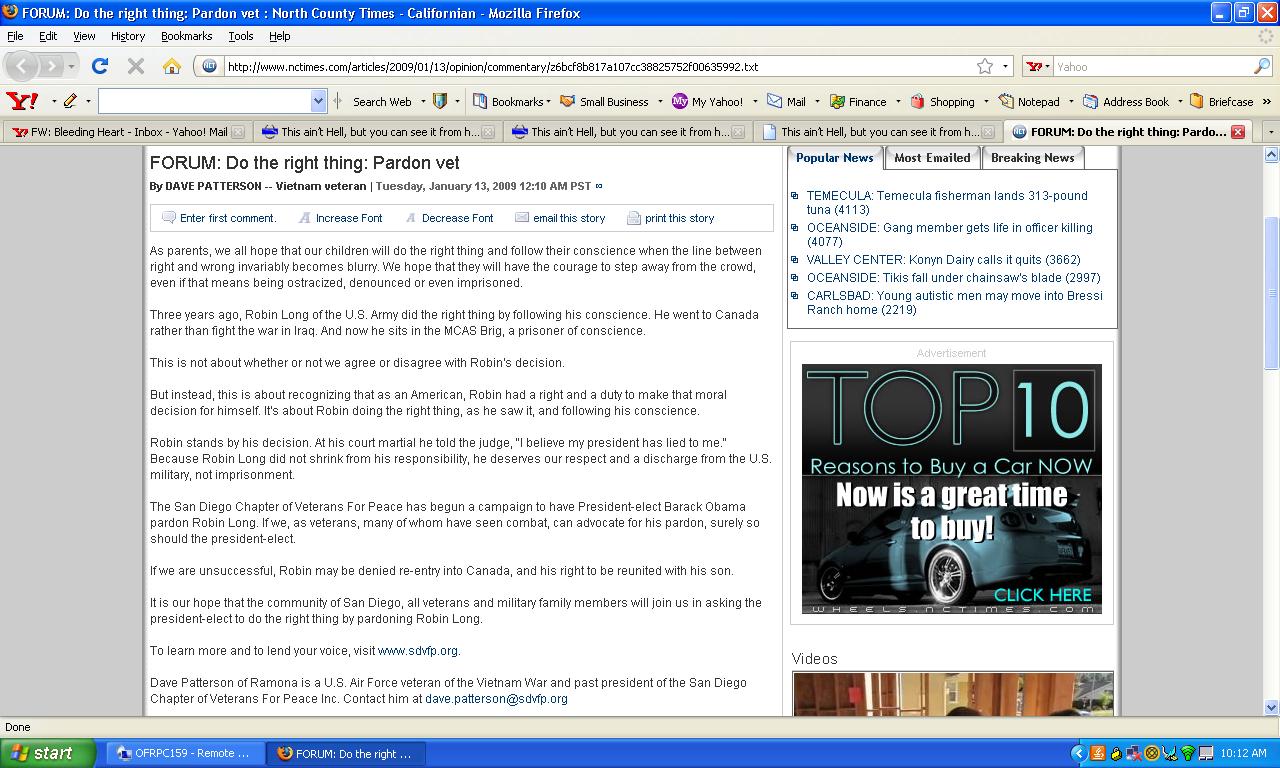Click the email this story icon
Viewport: 1280px width, 768px height.
(522, 218)
